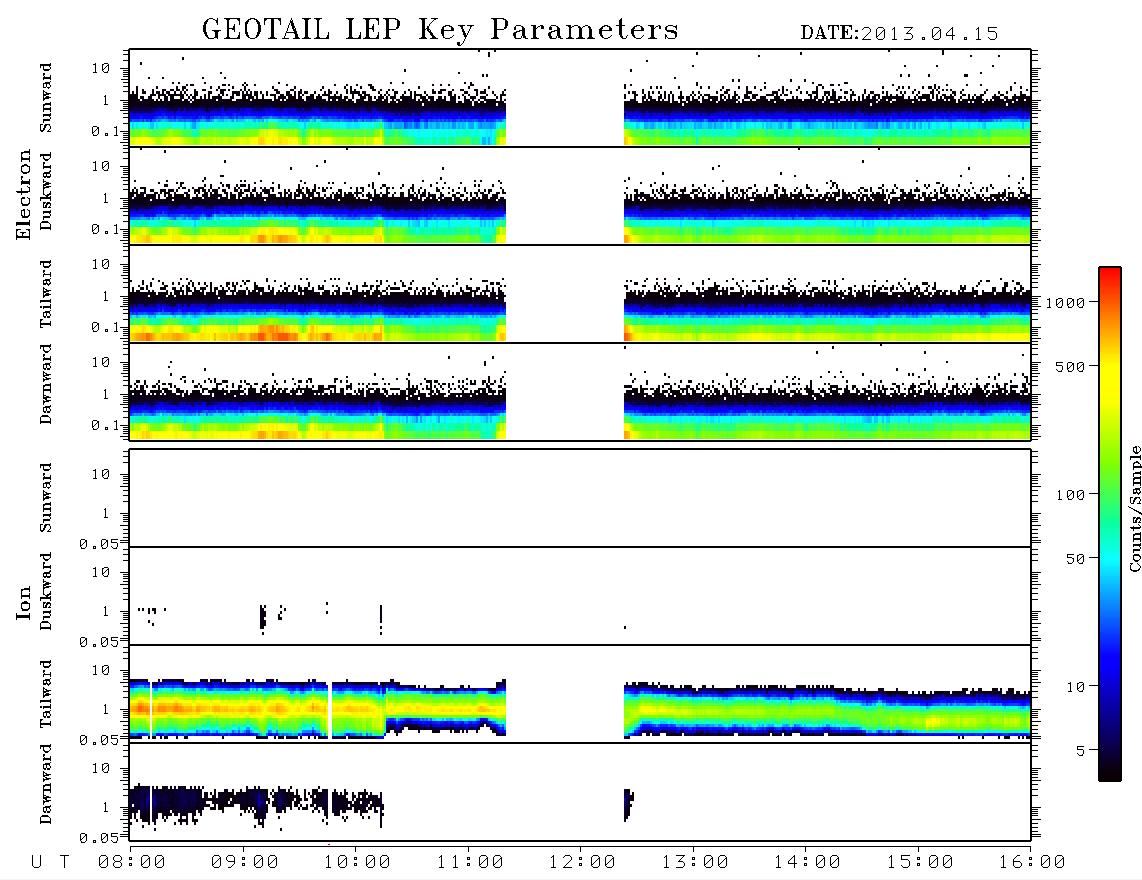Click the 500 colorbar tick label

click(1070, 366)
